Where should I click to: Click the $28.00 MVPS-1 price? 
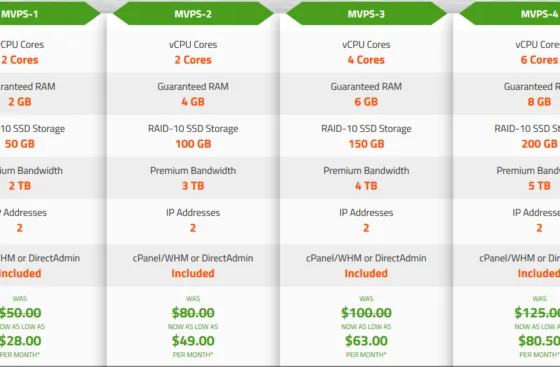pyautogui.click(x=20, y=341)
